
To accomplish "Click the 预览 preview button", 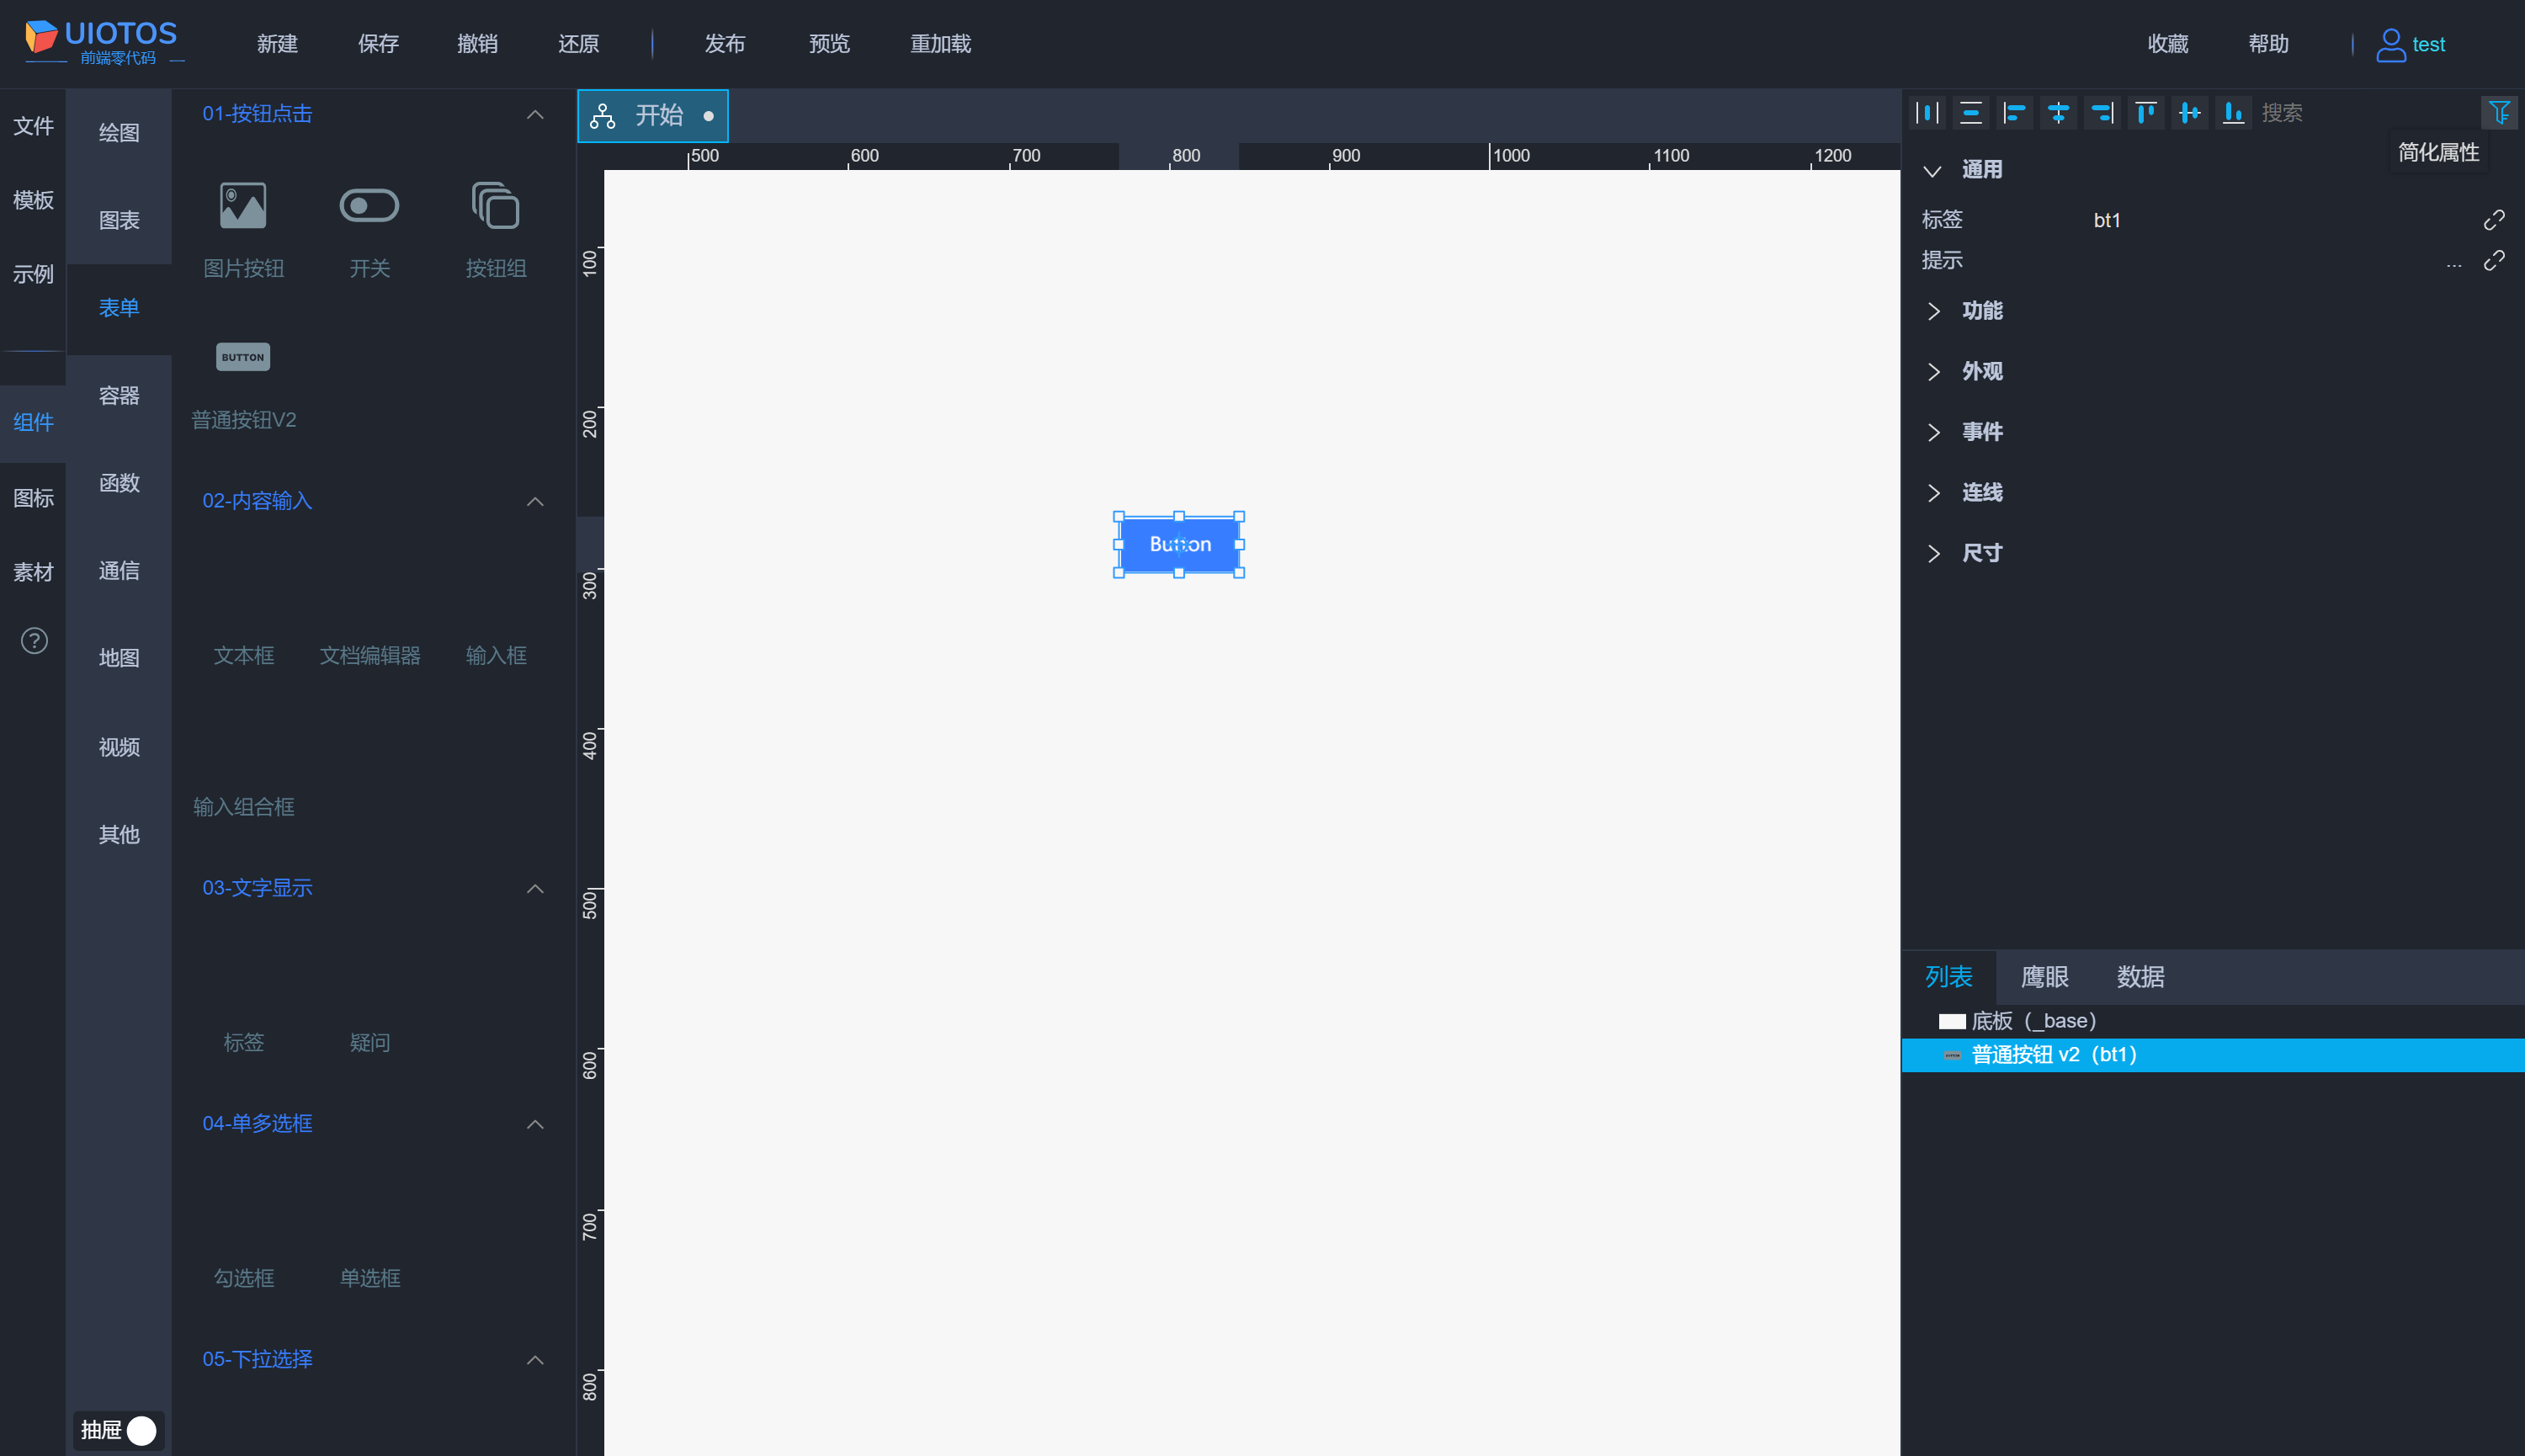I will pos(828,44).
